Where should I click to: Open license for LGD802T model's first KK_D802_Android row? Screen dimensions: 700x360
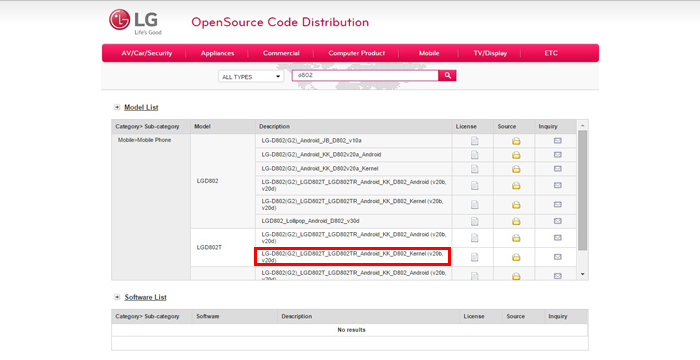474,238
